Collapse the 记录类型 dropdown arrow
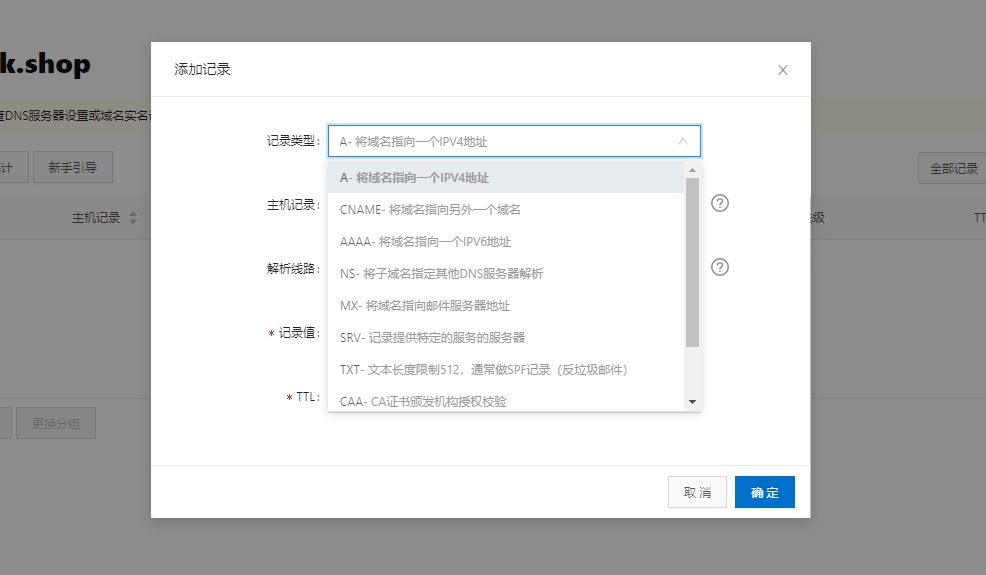 [x=682, y=142]
